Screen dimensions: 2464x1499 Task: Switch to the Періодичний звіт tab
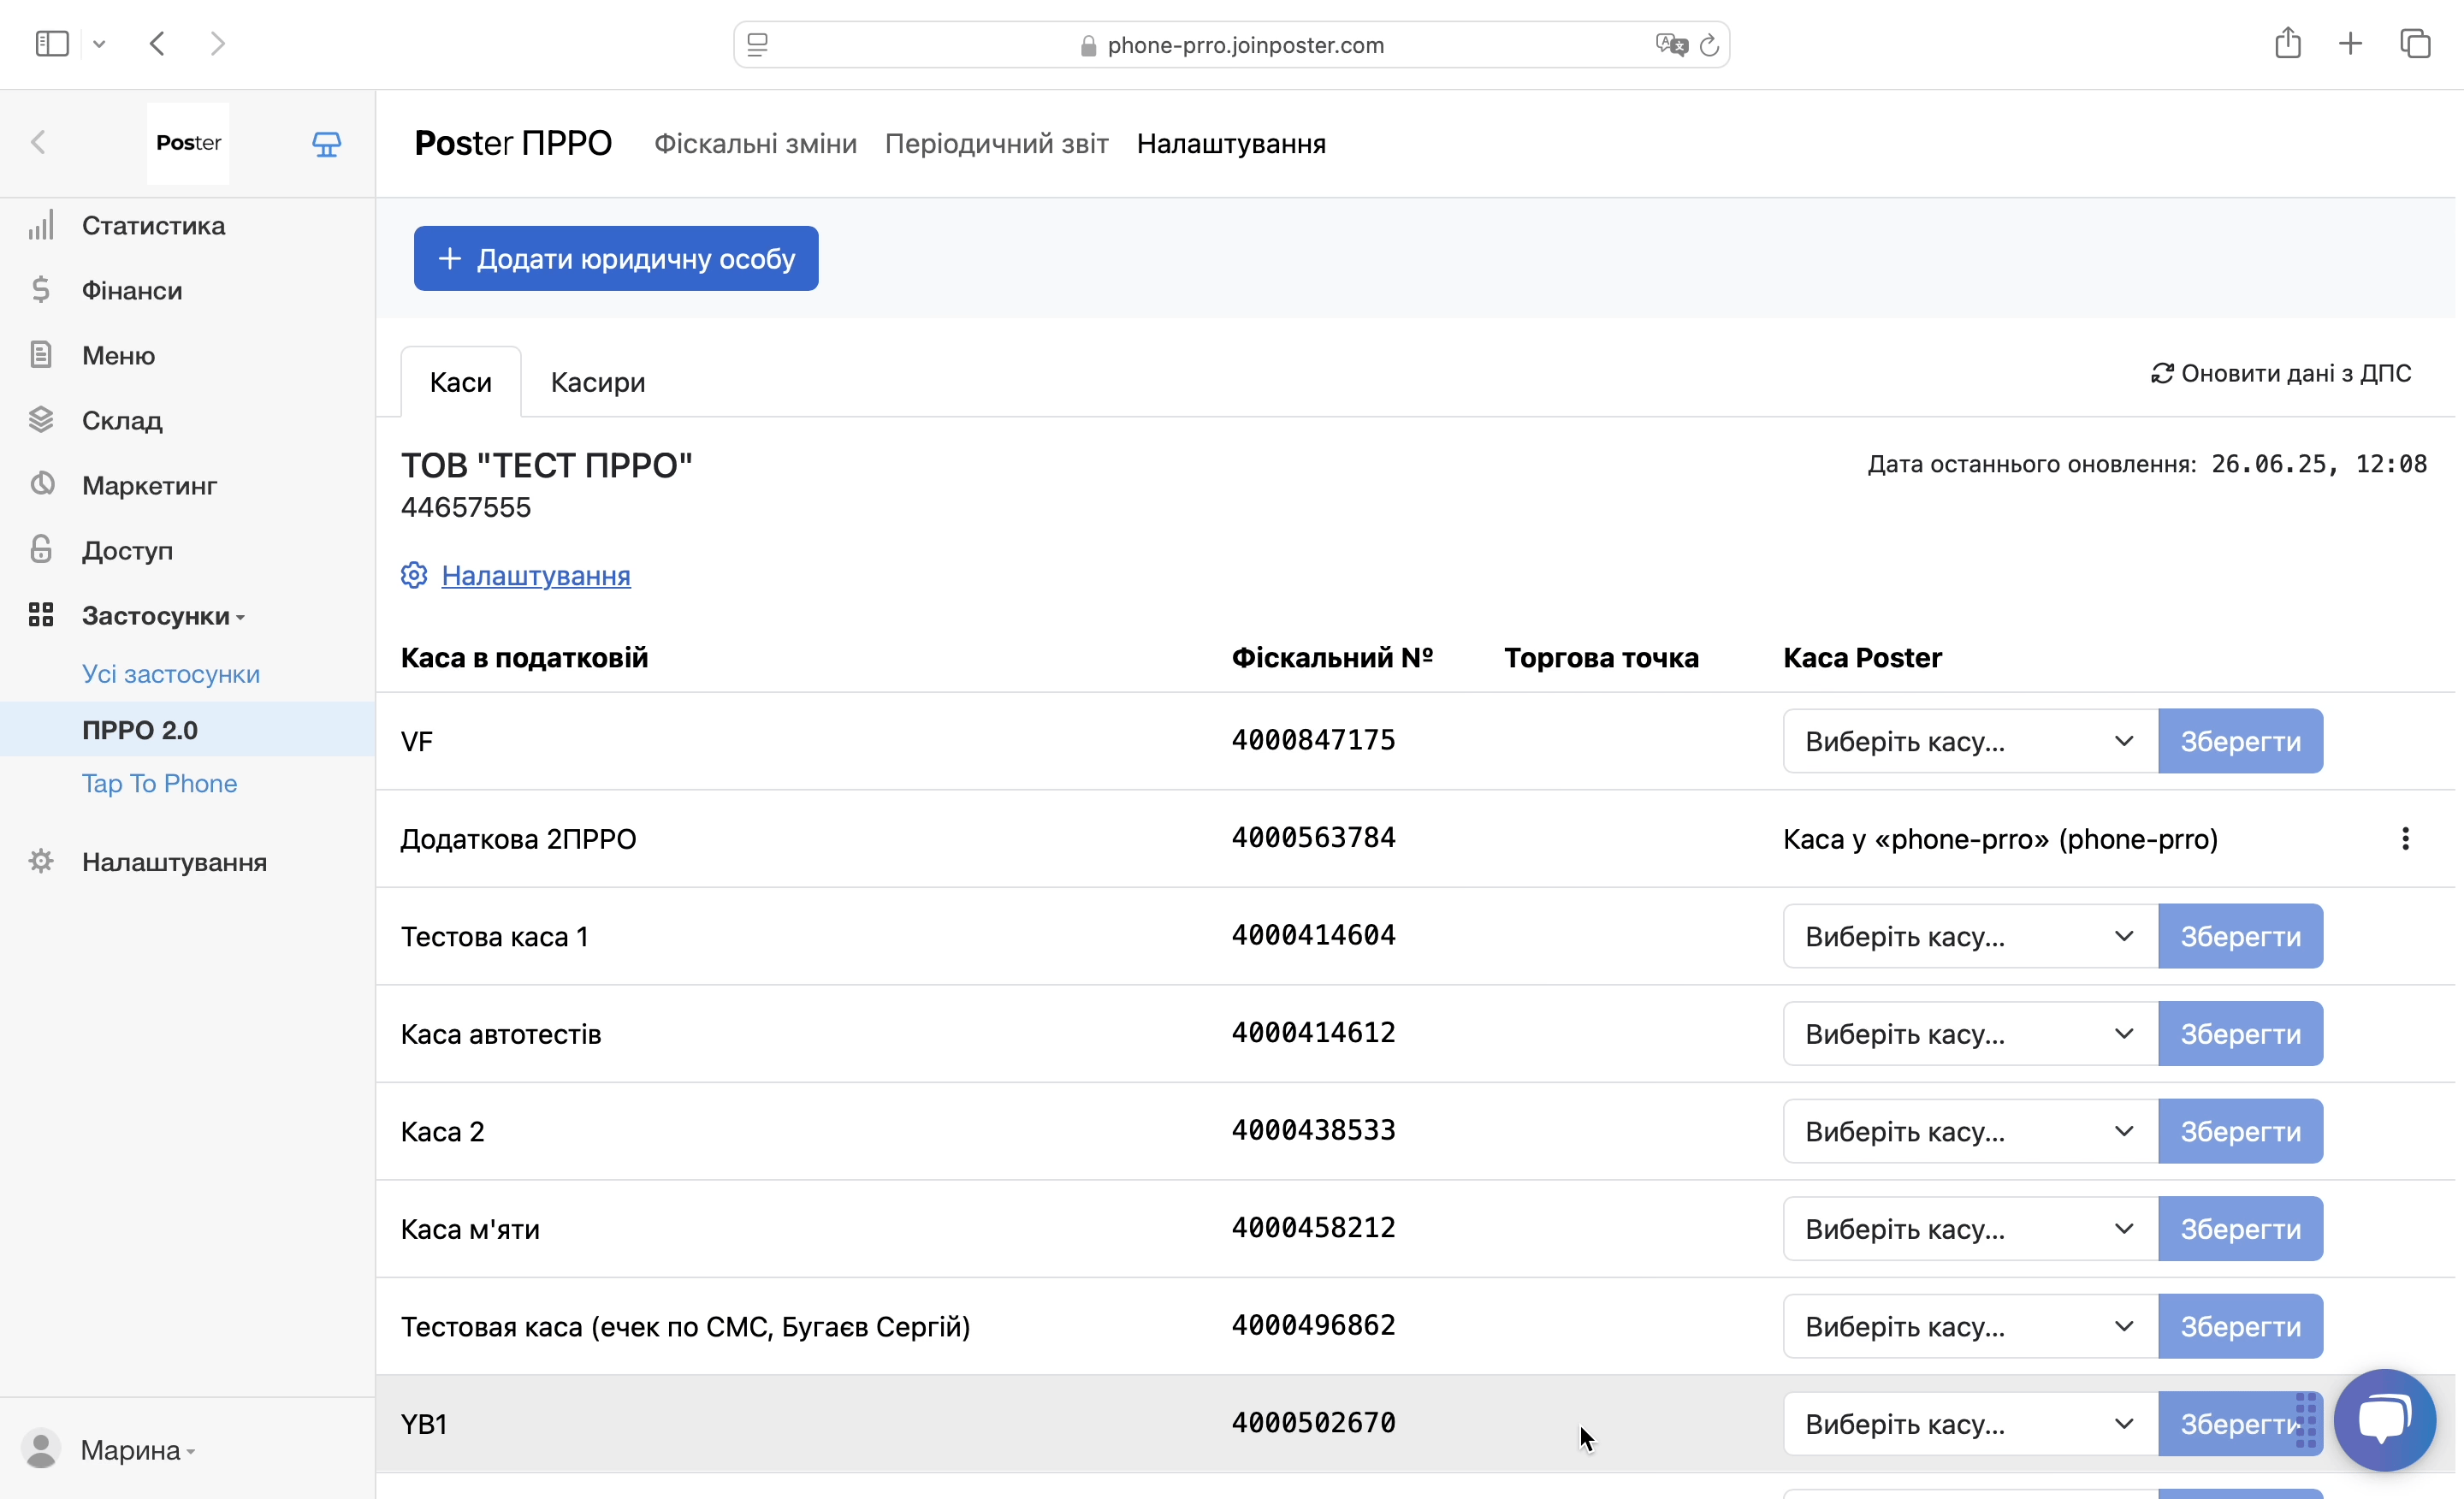(x=996, y=144)
